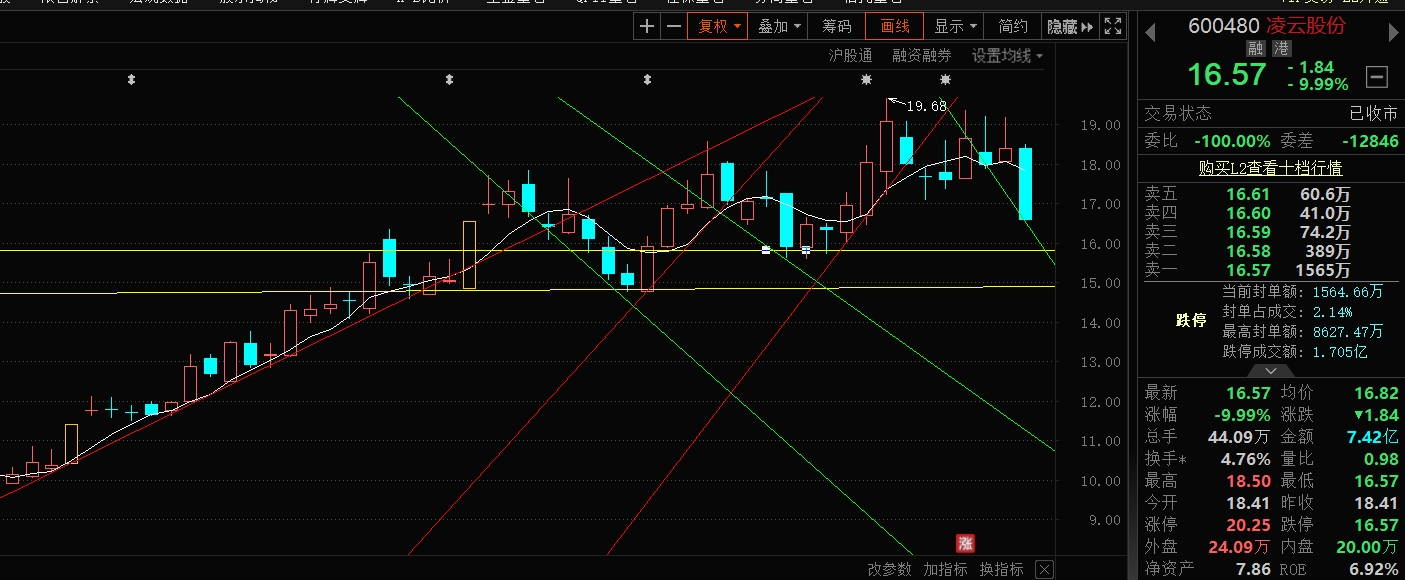Click the 金额 7.42亿 value
The width and height of the screenshot is (1405, 580).
click(1372, 437)
